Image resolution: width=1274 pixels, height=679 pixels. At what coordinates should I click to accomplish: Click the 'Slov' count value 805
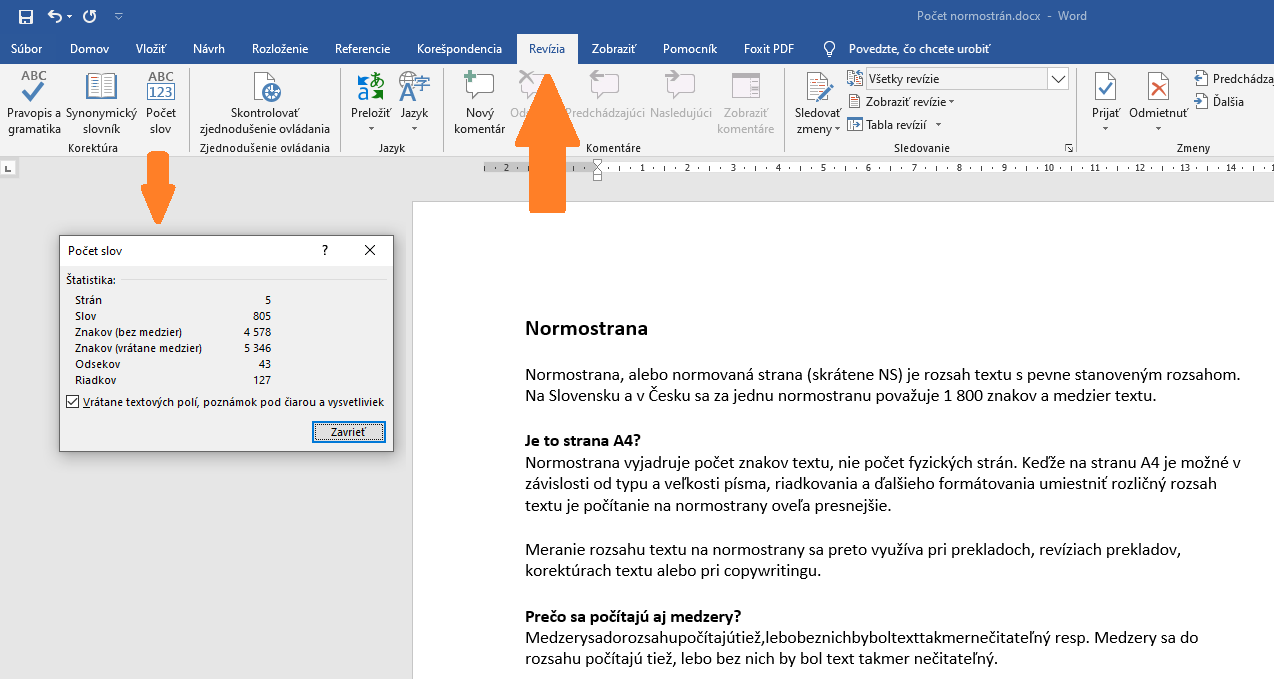(261, 316)
